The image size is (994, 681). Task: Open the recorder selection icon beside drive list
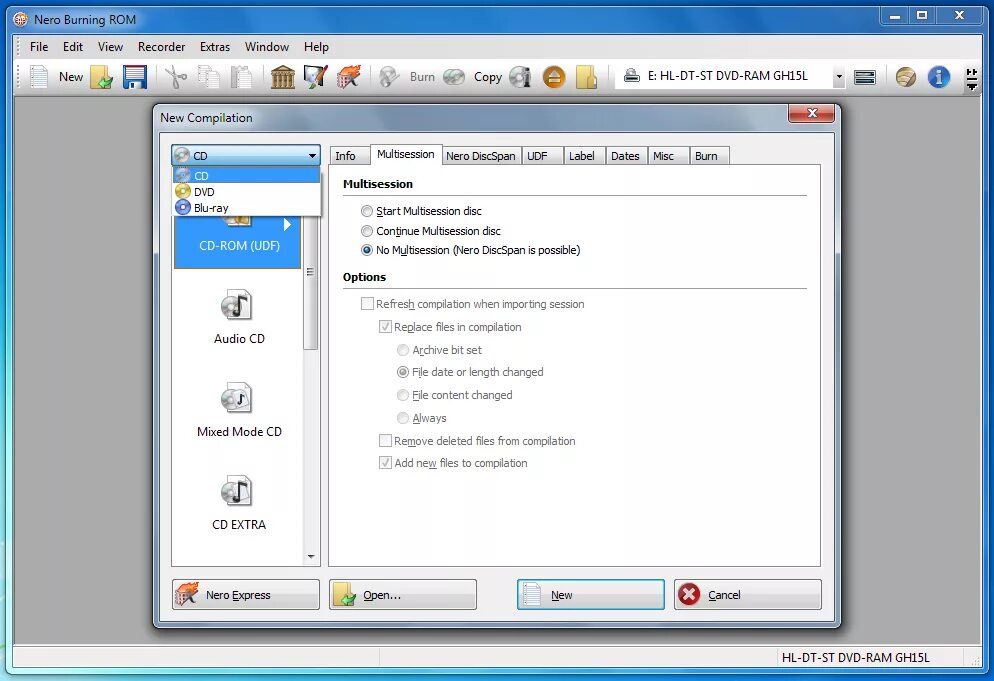coord(865,77)
